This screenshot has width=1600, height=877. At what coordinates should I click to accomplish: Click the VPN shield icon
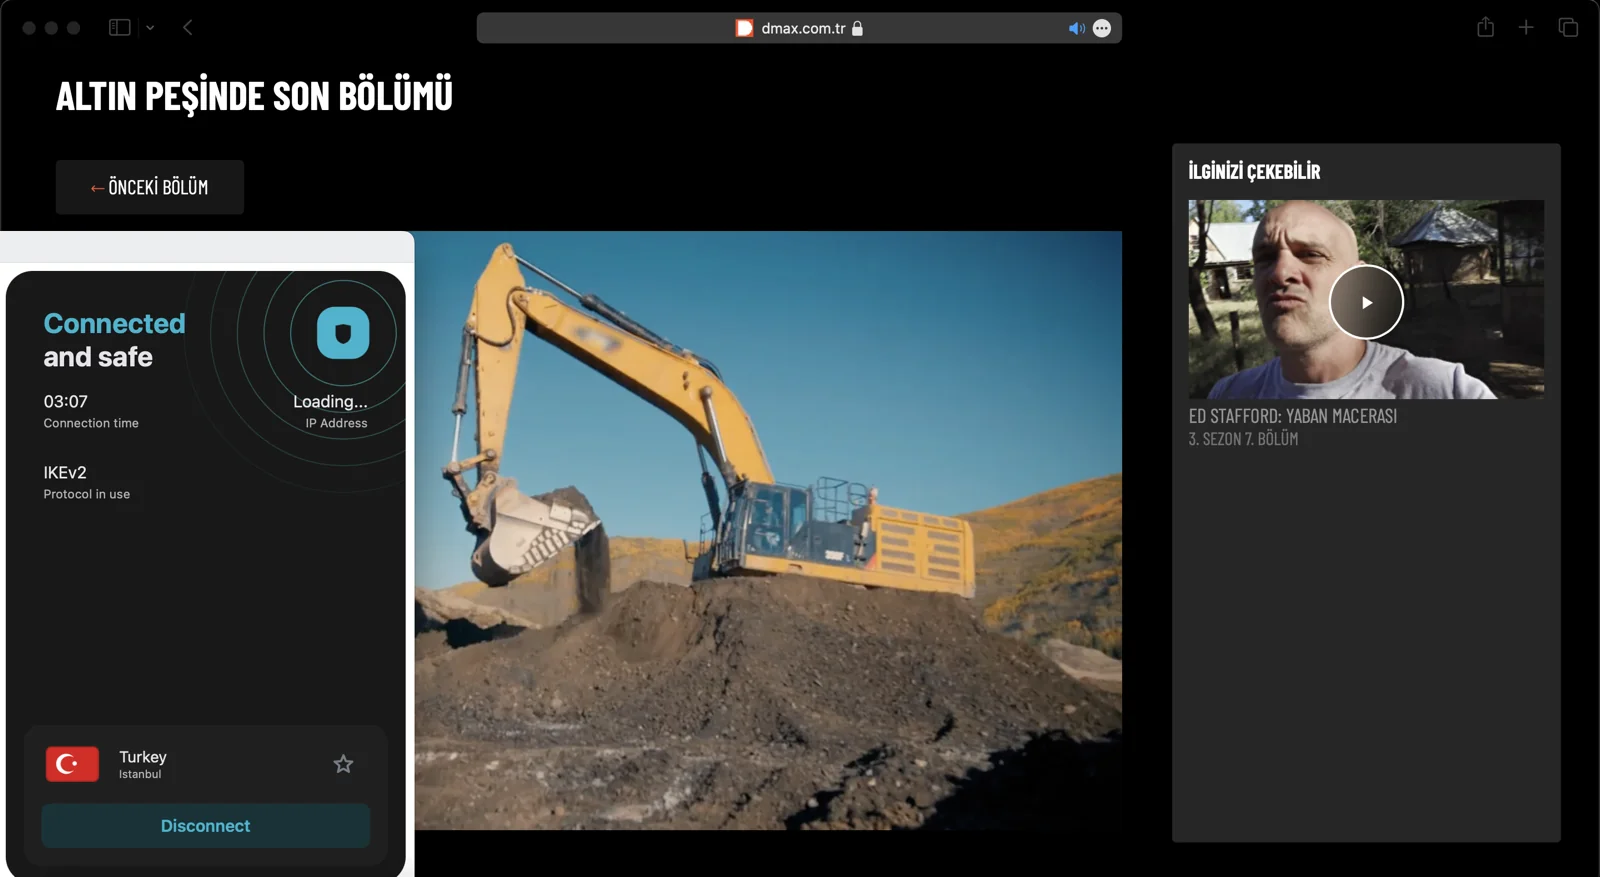343,333
